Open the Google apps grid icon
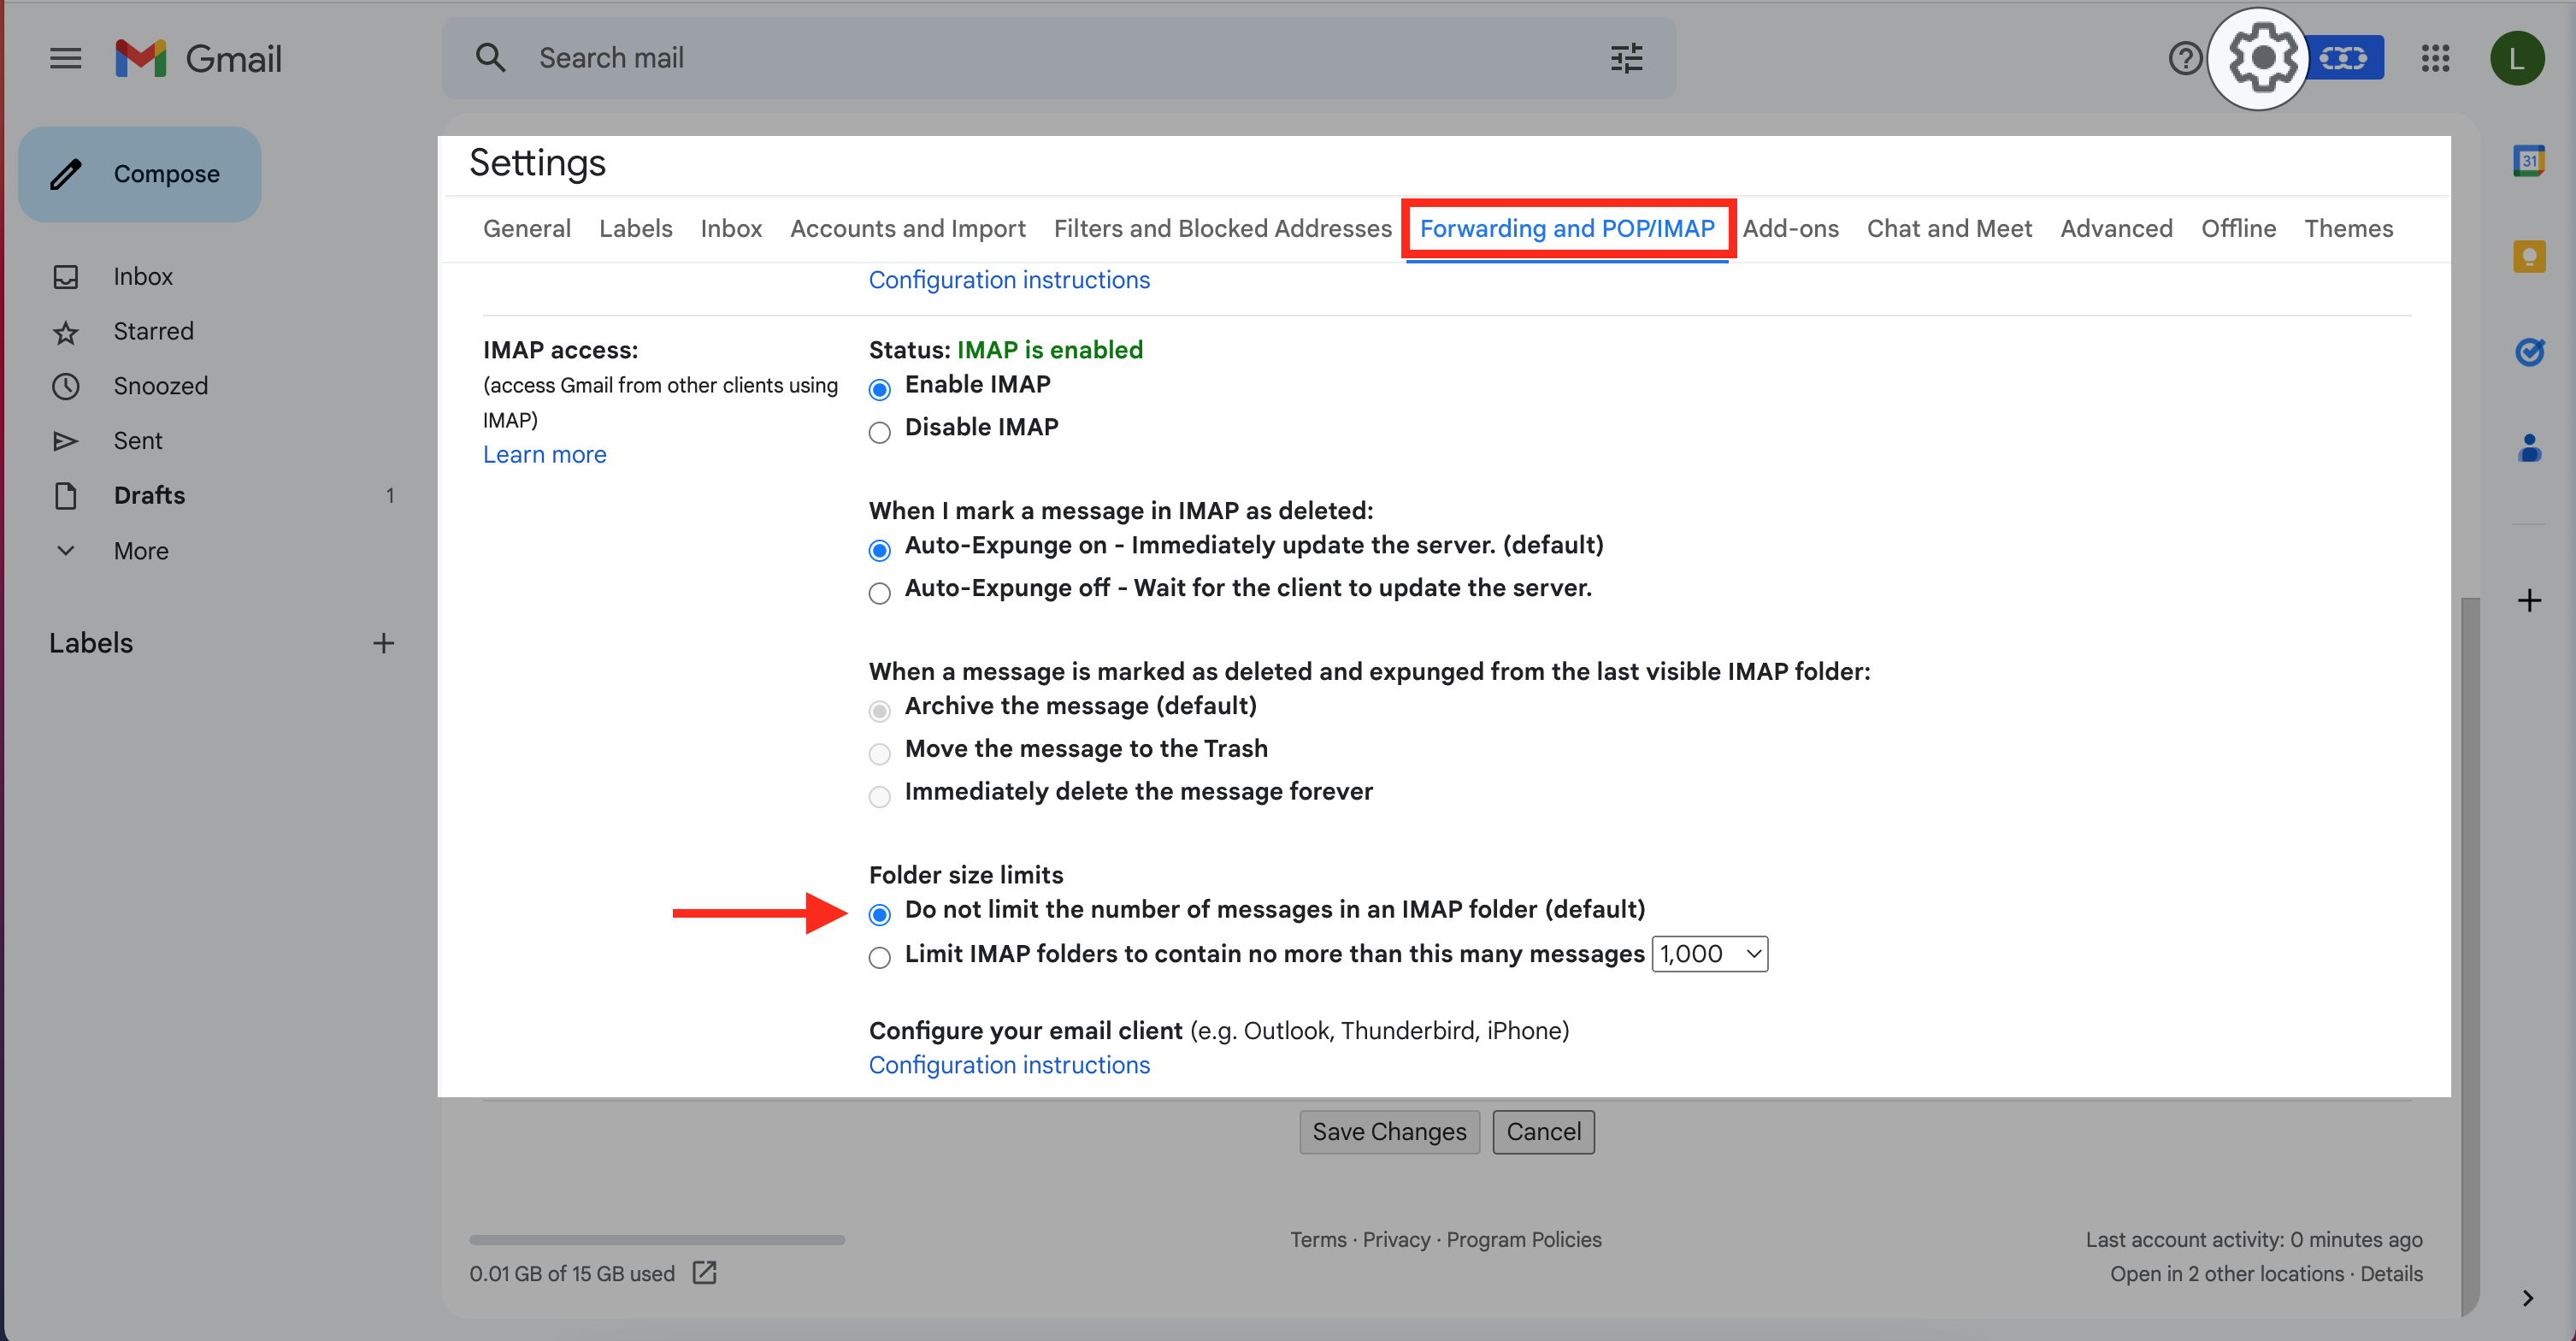This screenshot has height=1341, width=2576. [x=2435, y=58]
